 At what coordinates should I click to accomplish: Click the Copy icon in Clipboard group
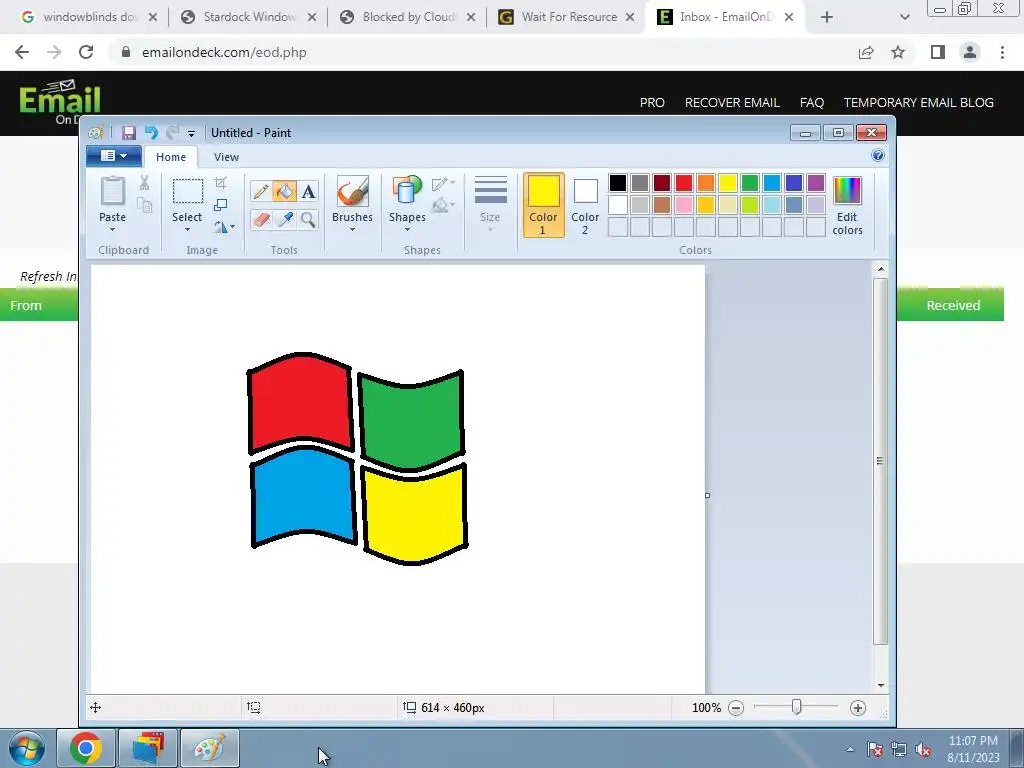tap(144, 205)
